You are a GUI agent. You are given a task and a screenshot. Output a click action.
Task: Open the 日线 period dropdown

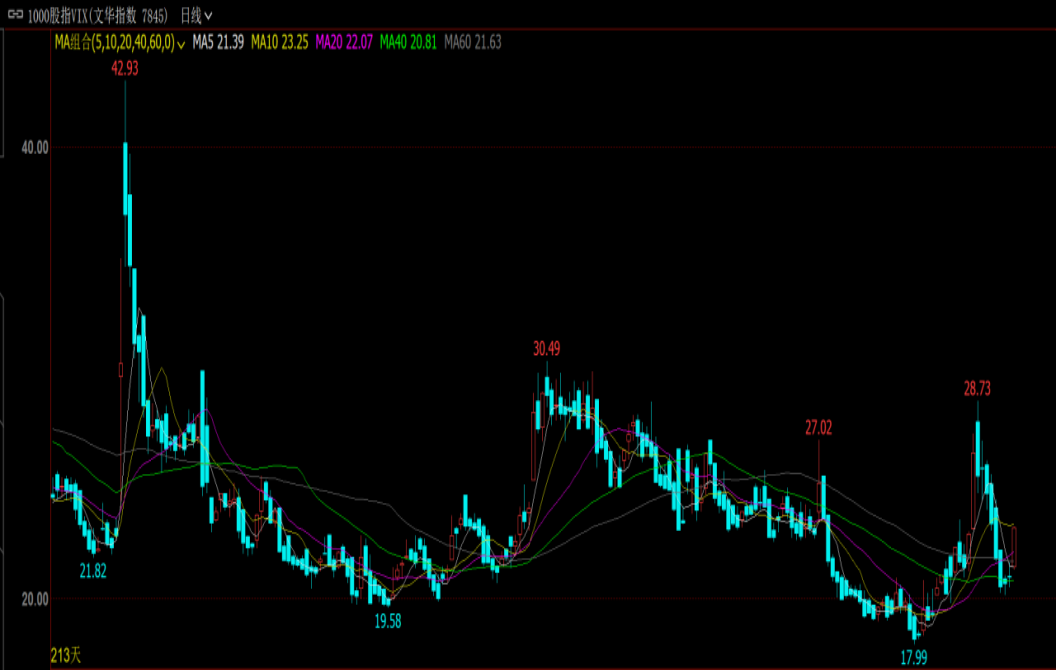point(196,15)
